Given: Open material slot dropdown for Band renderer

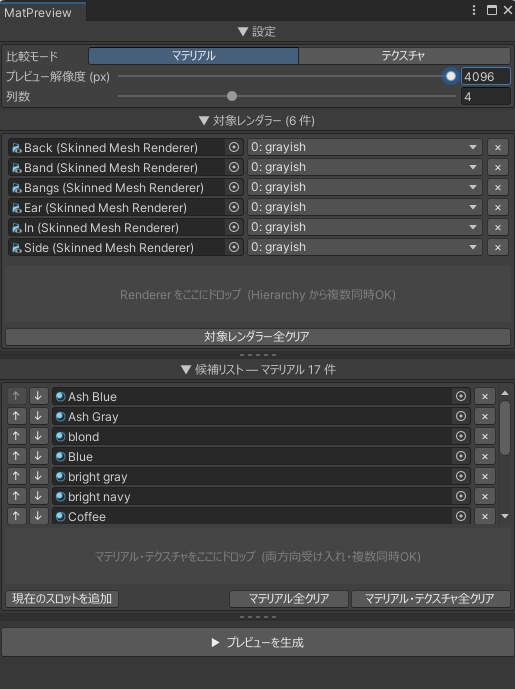Looking at the screenshot, I should pos(365,167).
